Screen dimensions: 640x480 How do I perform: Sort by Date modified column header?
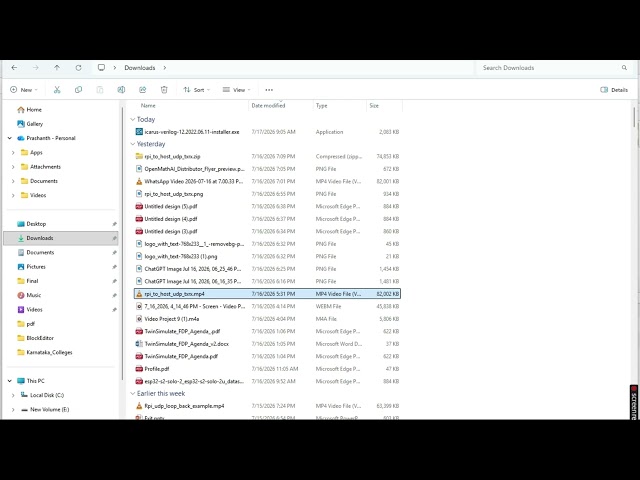click(268, 106)
